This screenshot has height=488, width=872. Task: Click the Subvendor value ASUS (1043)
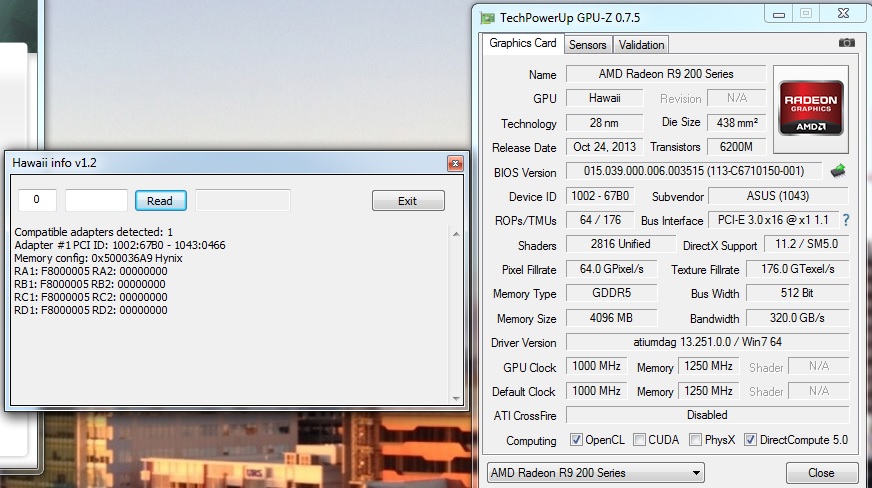[x=778, y=196]
